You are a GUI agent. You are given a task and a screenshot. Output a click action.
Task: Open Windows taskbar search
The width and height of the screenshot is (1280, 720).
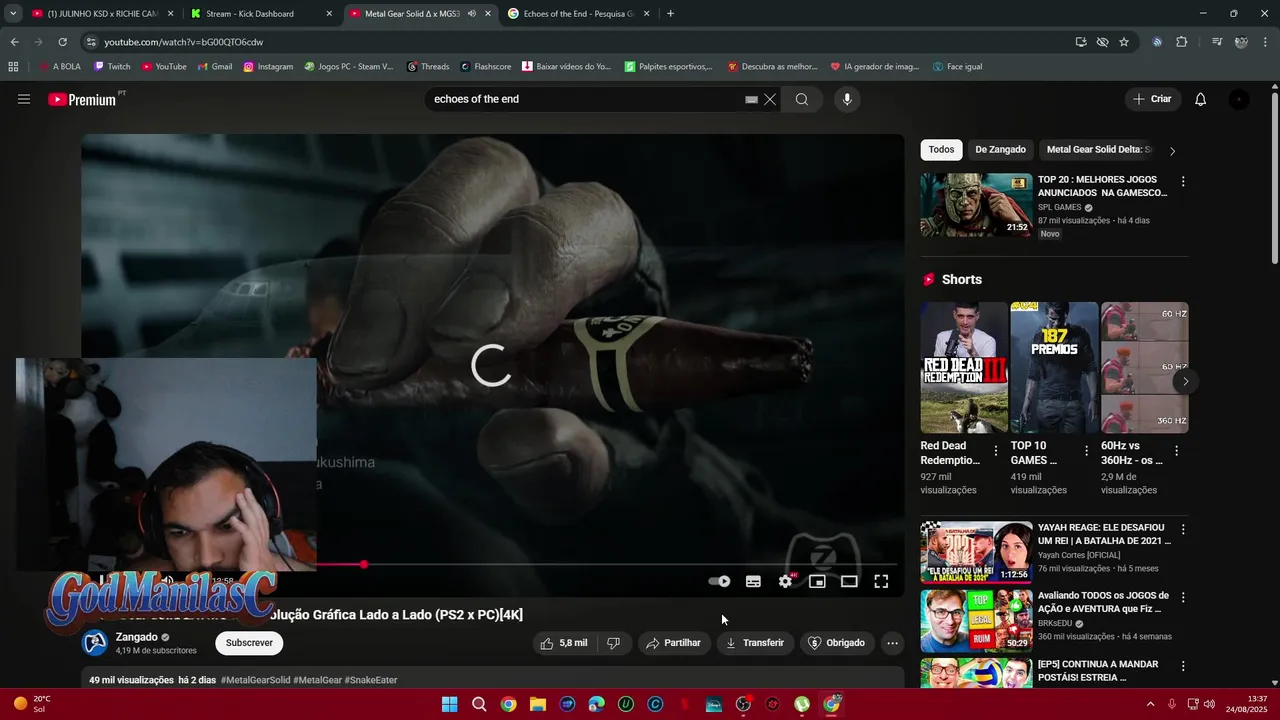[x=479, y=704]
